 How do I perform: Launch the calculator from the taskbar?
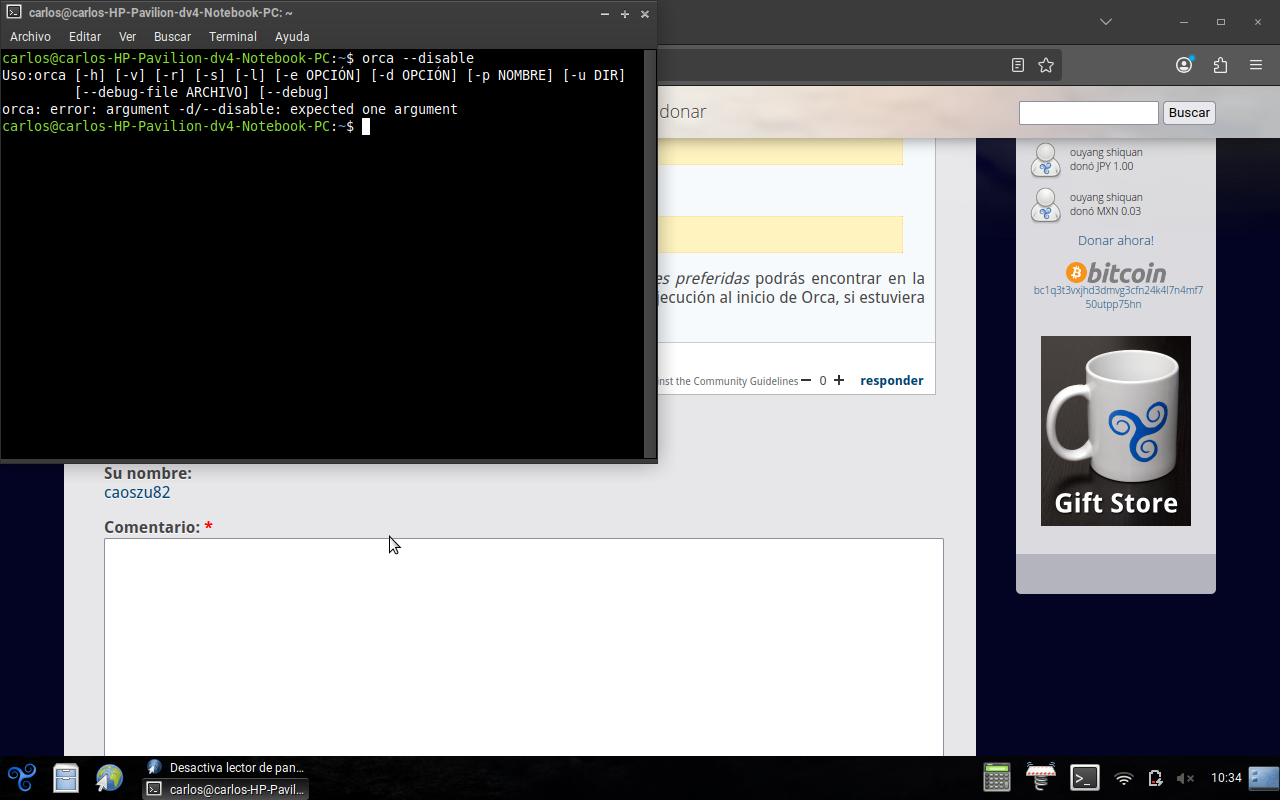click(997, 777)
